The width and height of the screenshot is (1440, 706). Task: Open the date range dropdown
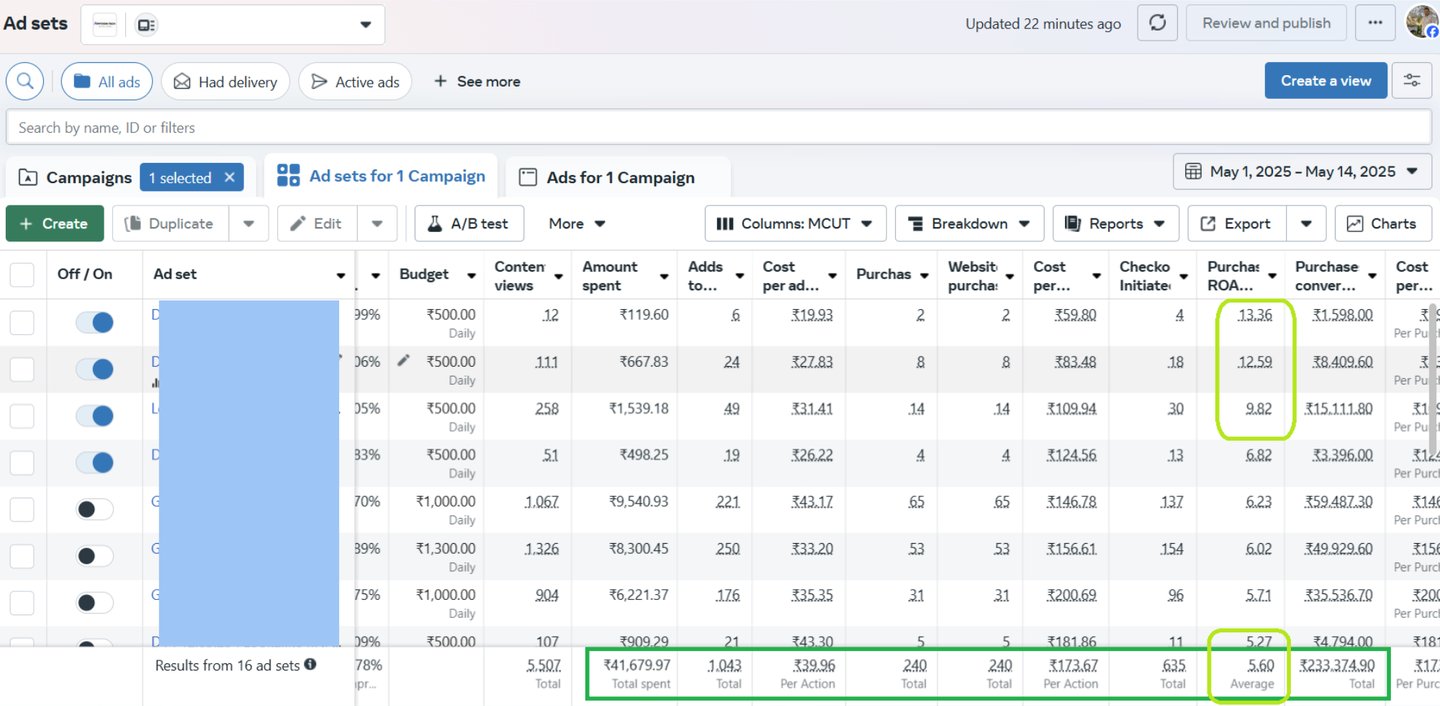click(x=1301, y=171)
